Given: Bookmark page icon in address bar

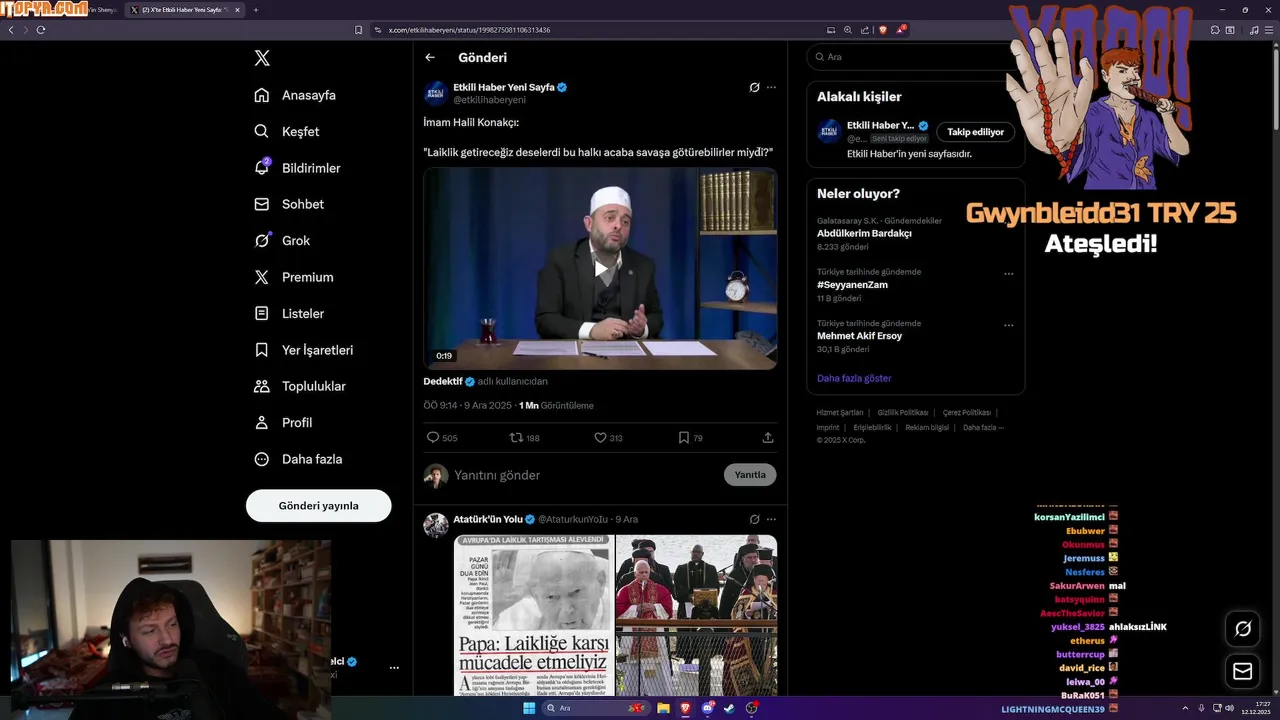Looking at the screenshot, I should point(358,30).
